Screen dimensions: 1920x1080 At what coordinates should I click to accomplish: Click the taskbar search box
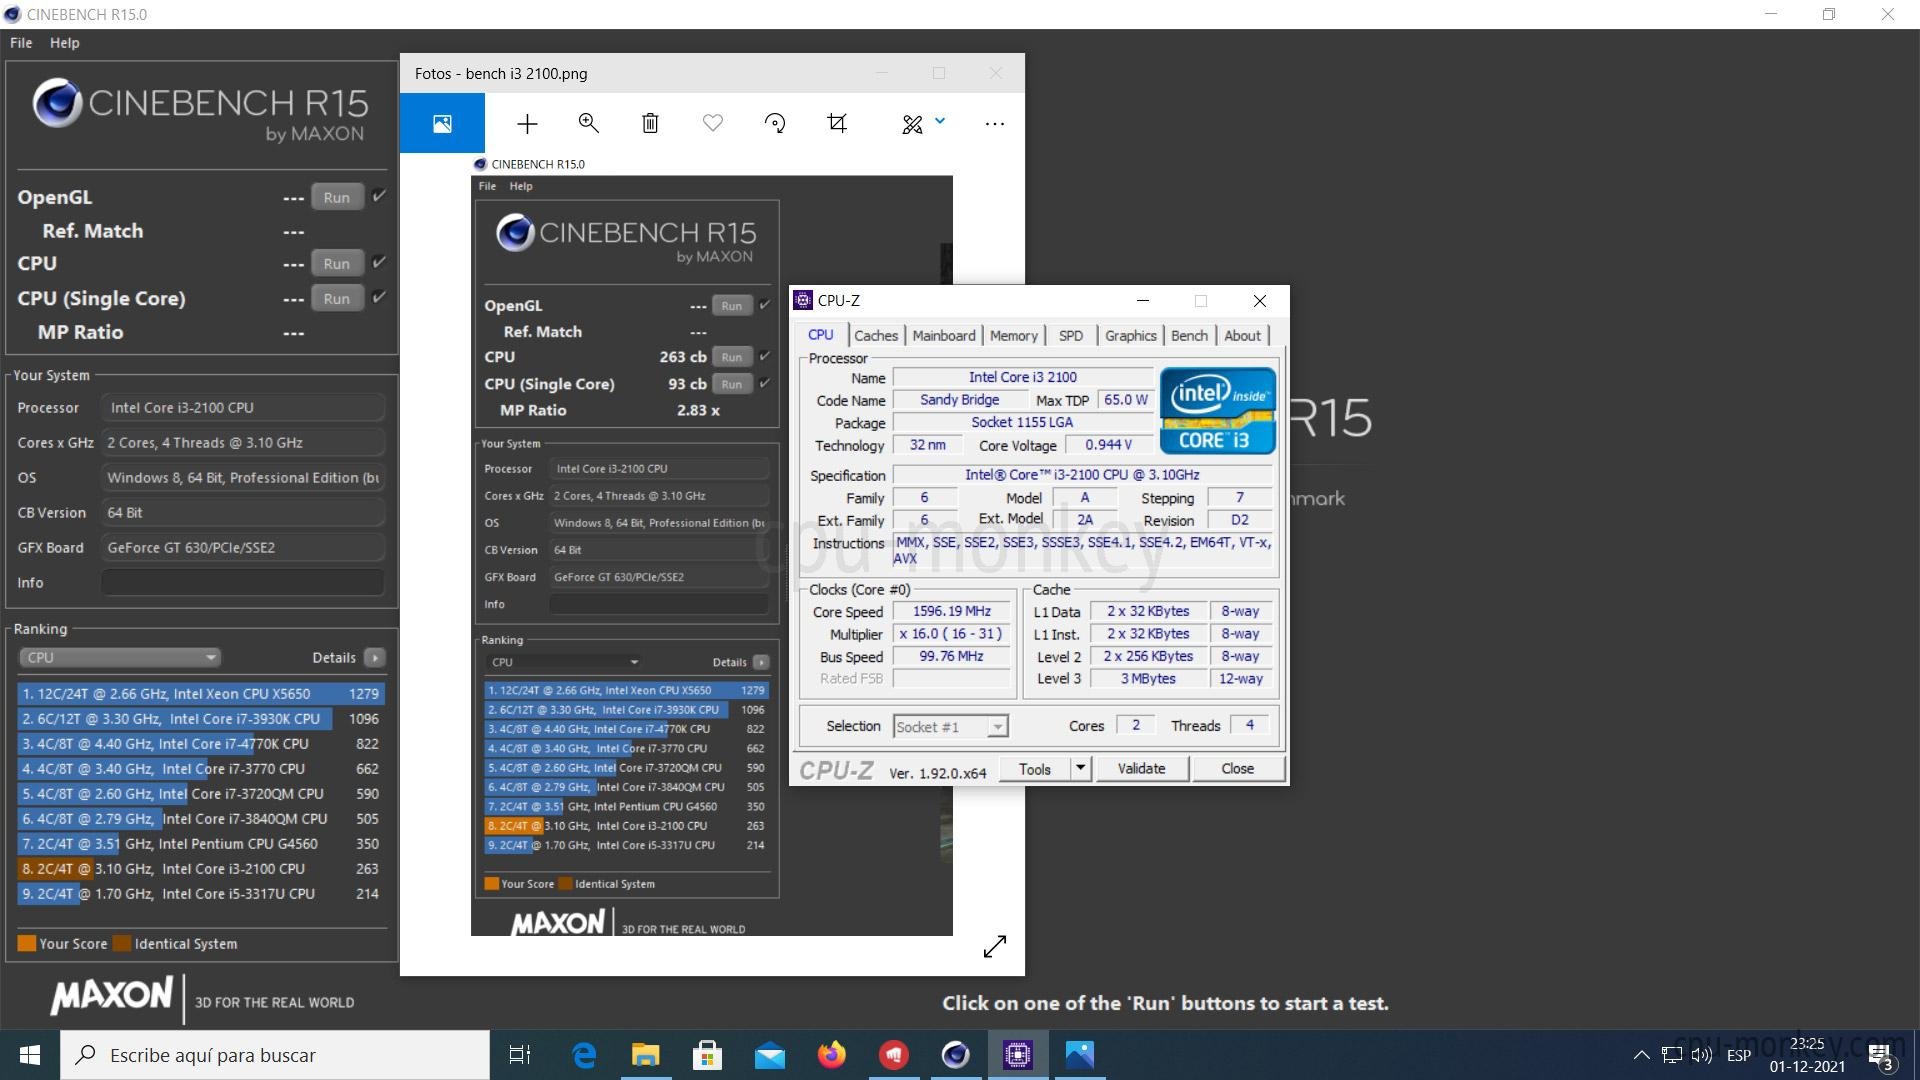tap(275, 1055)
